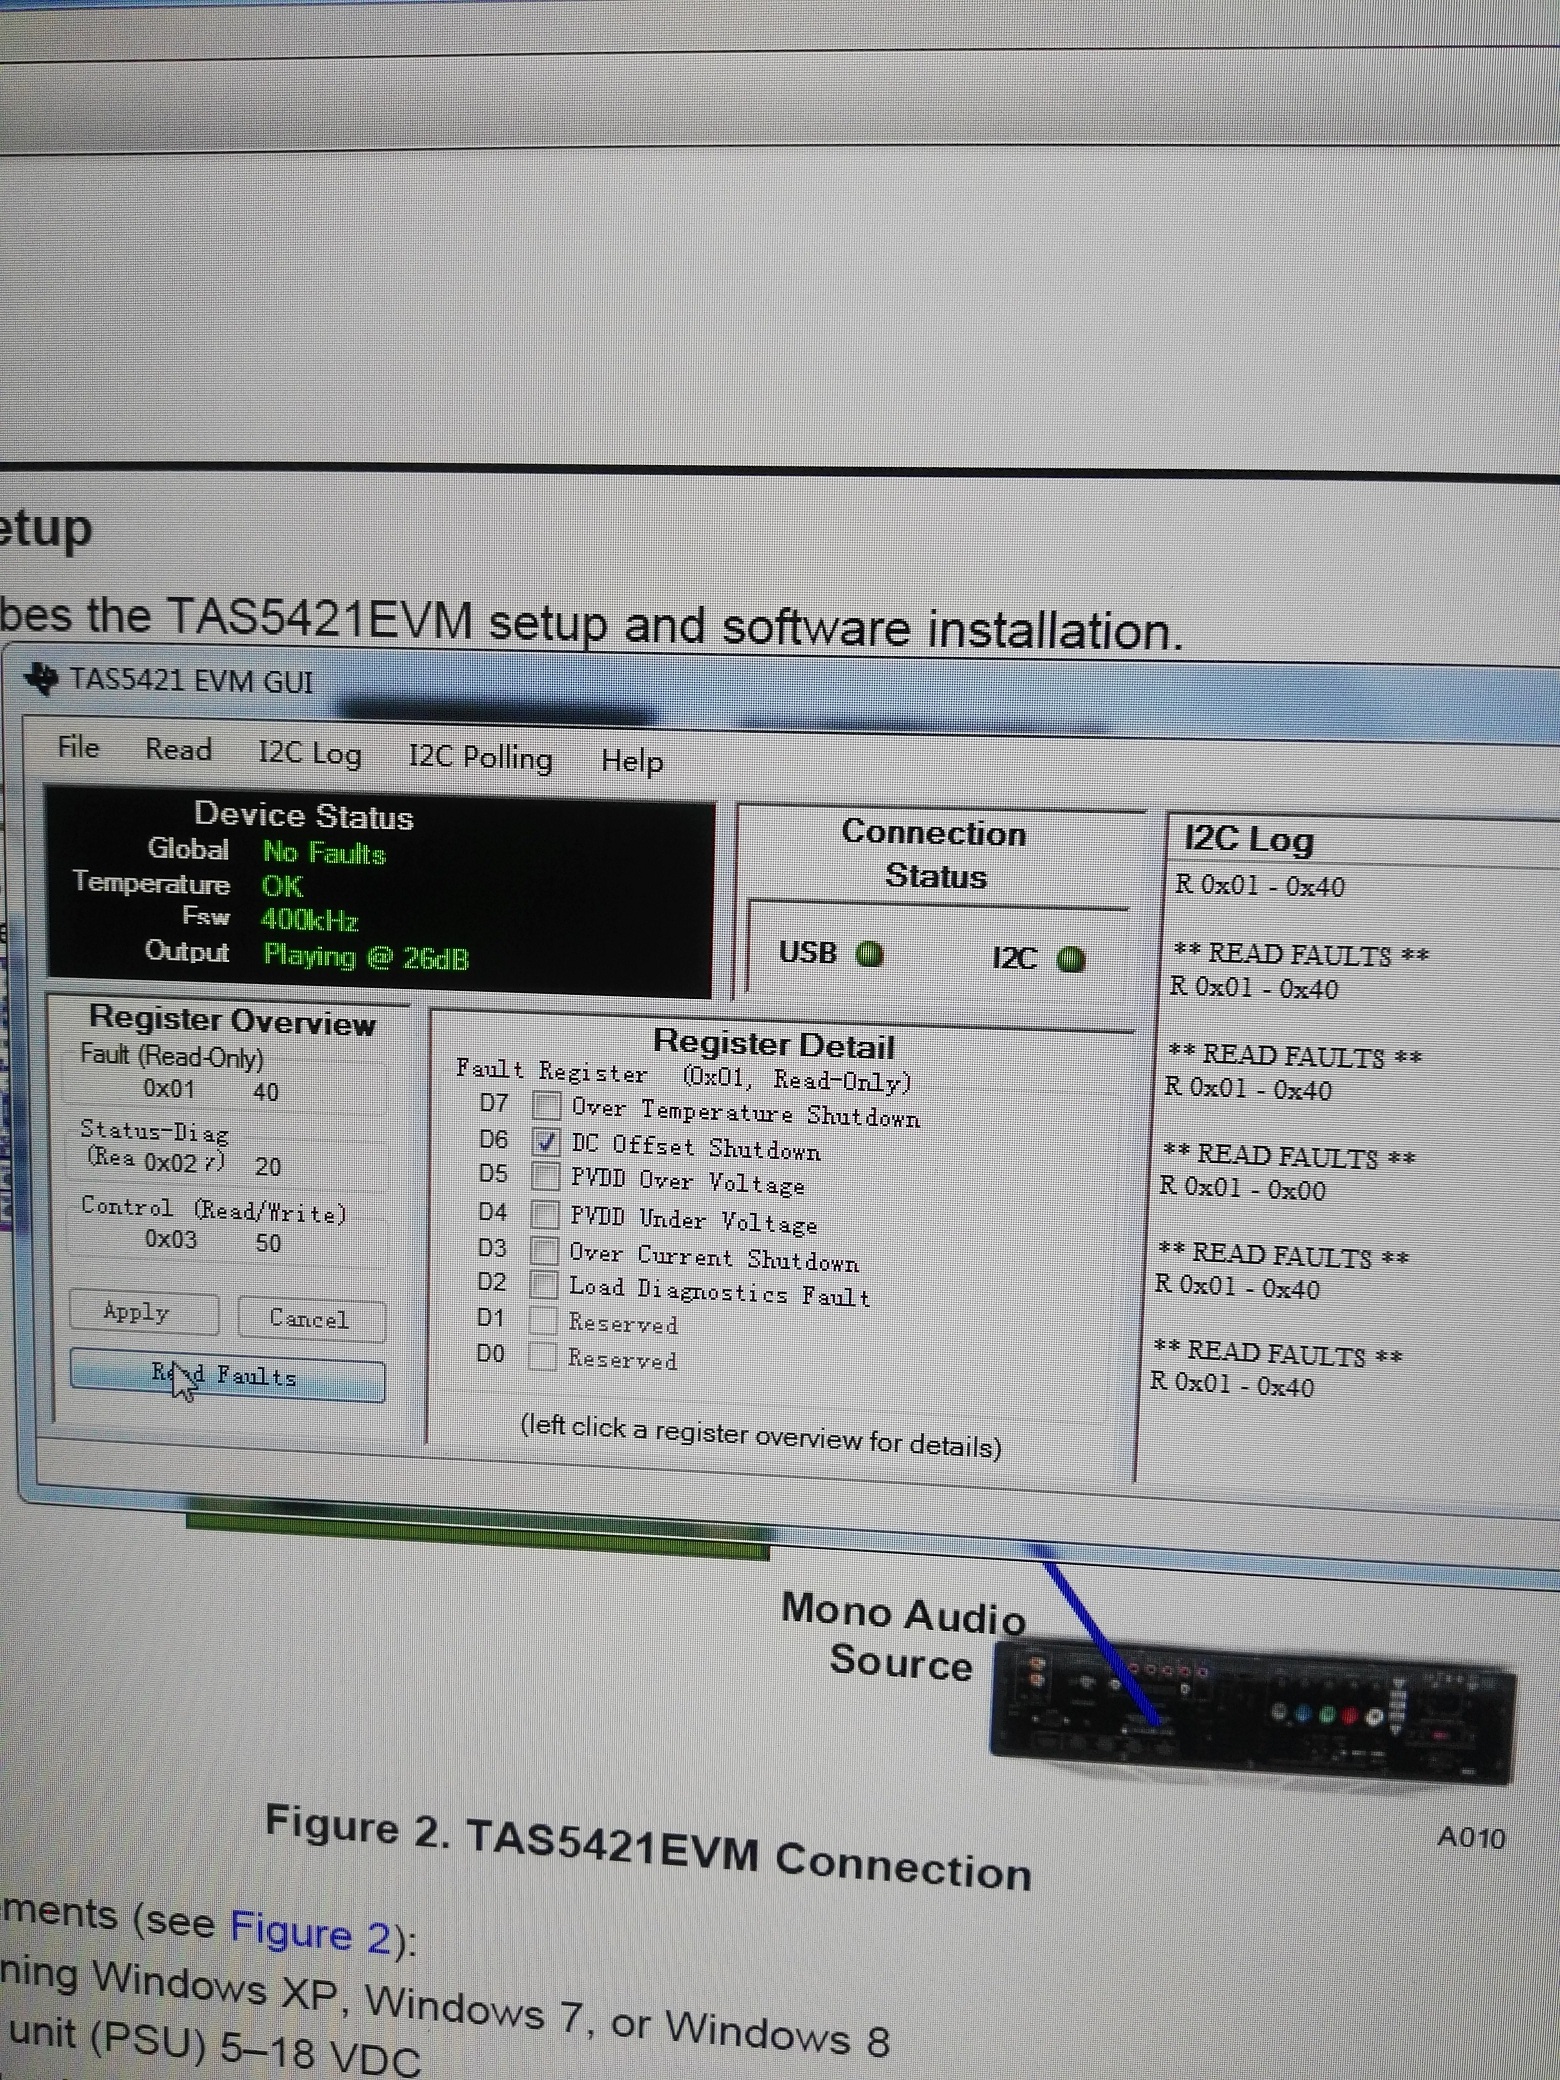Viewport: 1560px width, 2080px height.
Task: Open the Help menu
Action: pos(632,761)
